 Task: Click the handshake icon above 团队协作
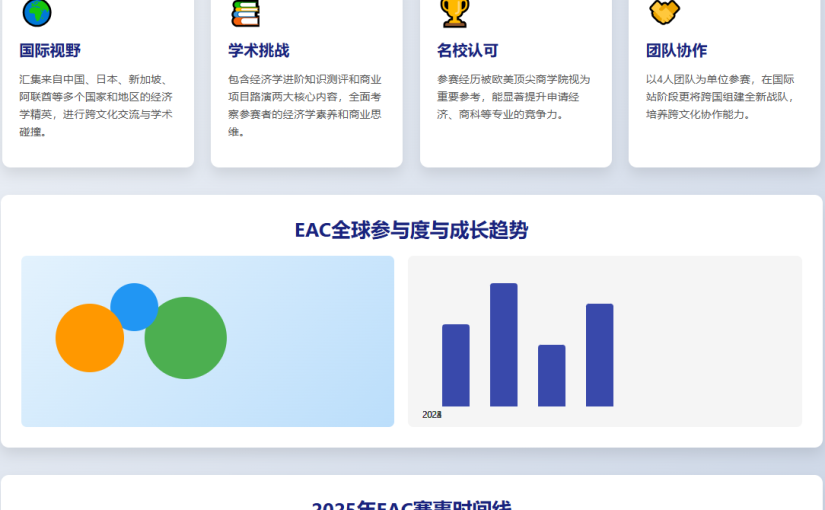(664, 12)
